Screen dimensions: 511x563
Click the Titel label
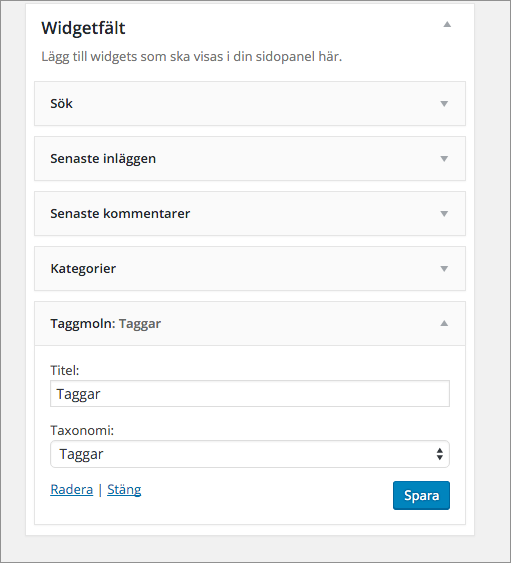click(65, 370)
